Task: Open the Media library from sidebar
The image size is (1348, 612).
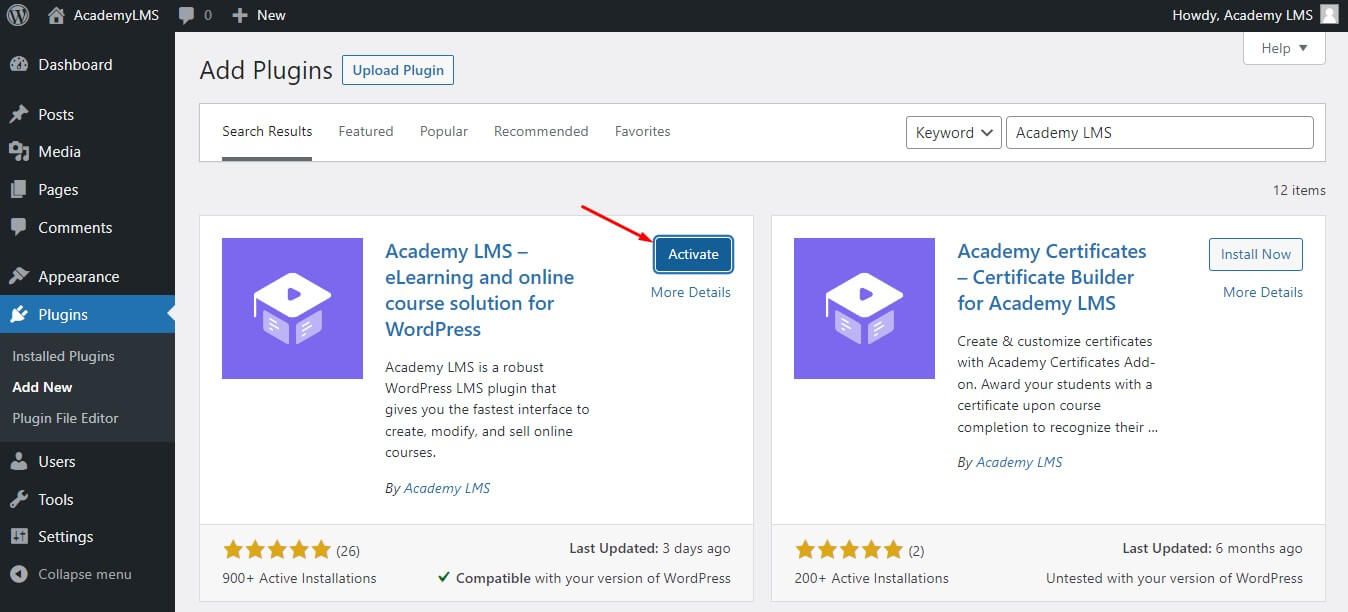Action: pyautogui.click(x=22, y=152)
